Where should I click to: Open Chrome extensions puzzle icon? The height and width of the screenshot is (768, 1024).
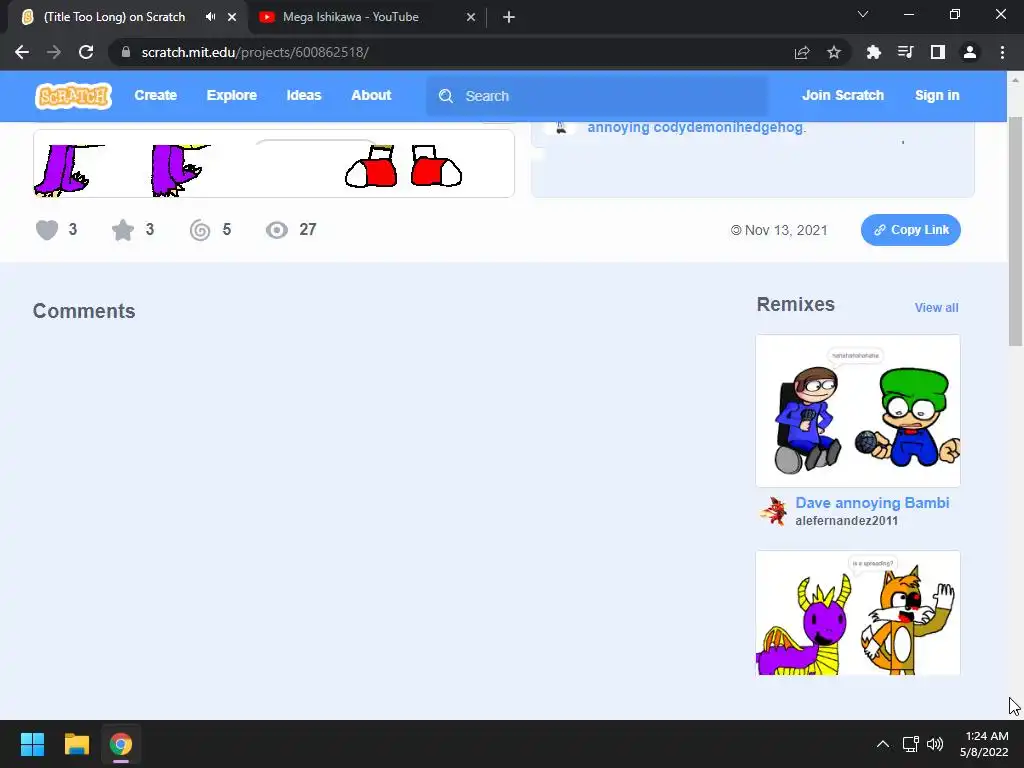tap(873, 52)
